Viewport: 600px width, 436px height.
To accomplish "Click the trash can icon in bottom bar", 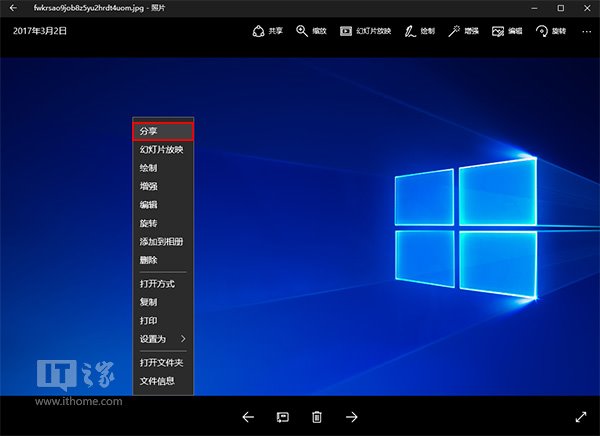I will 316,417.
